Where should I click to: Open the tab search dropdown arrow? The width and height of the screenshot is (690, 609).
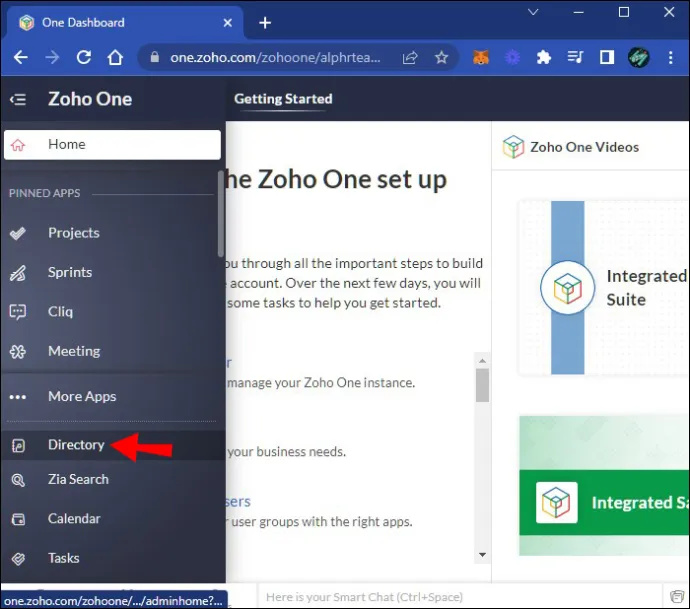tap(533, 12)
